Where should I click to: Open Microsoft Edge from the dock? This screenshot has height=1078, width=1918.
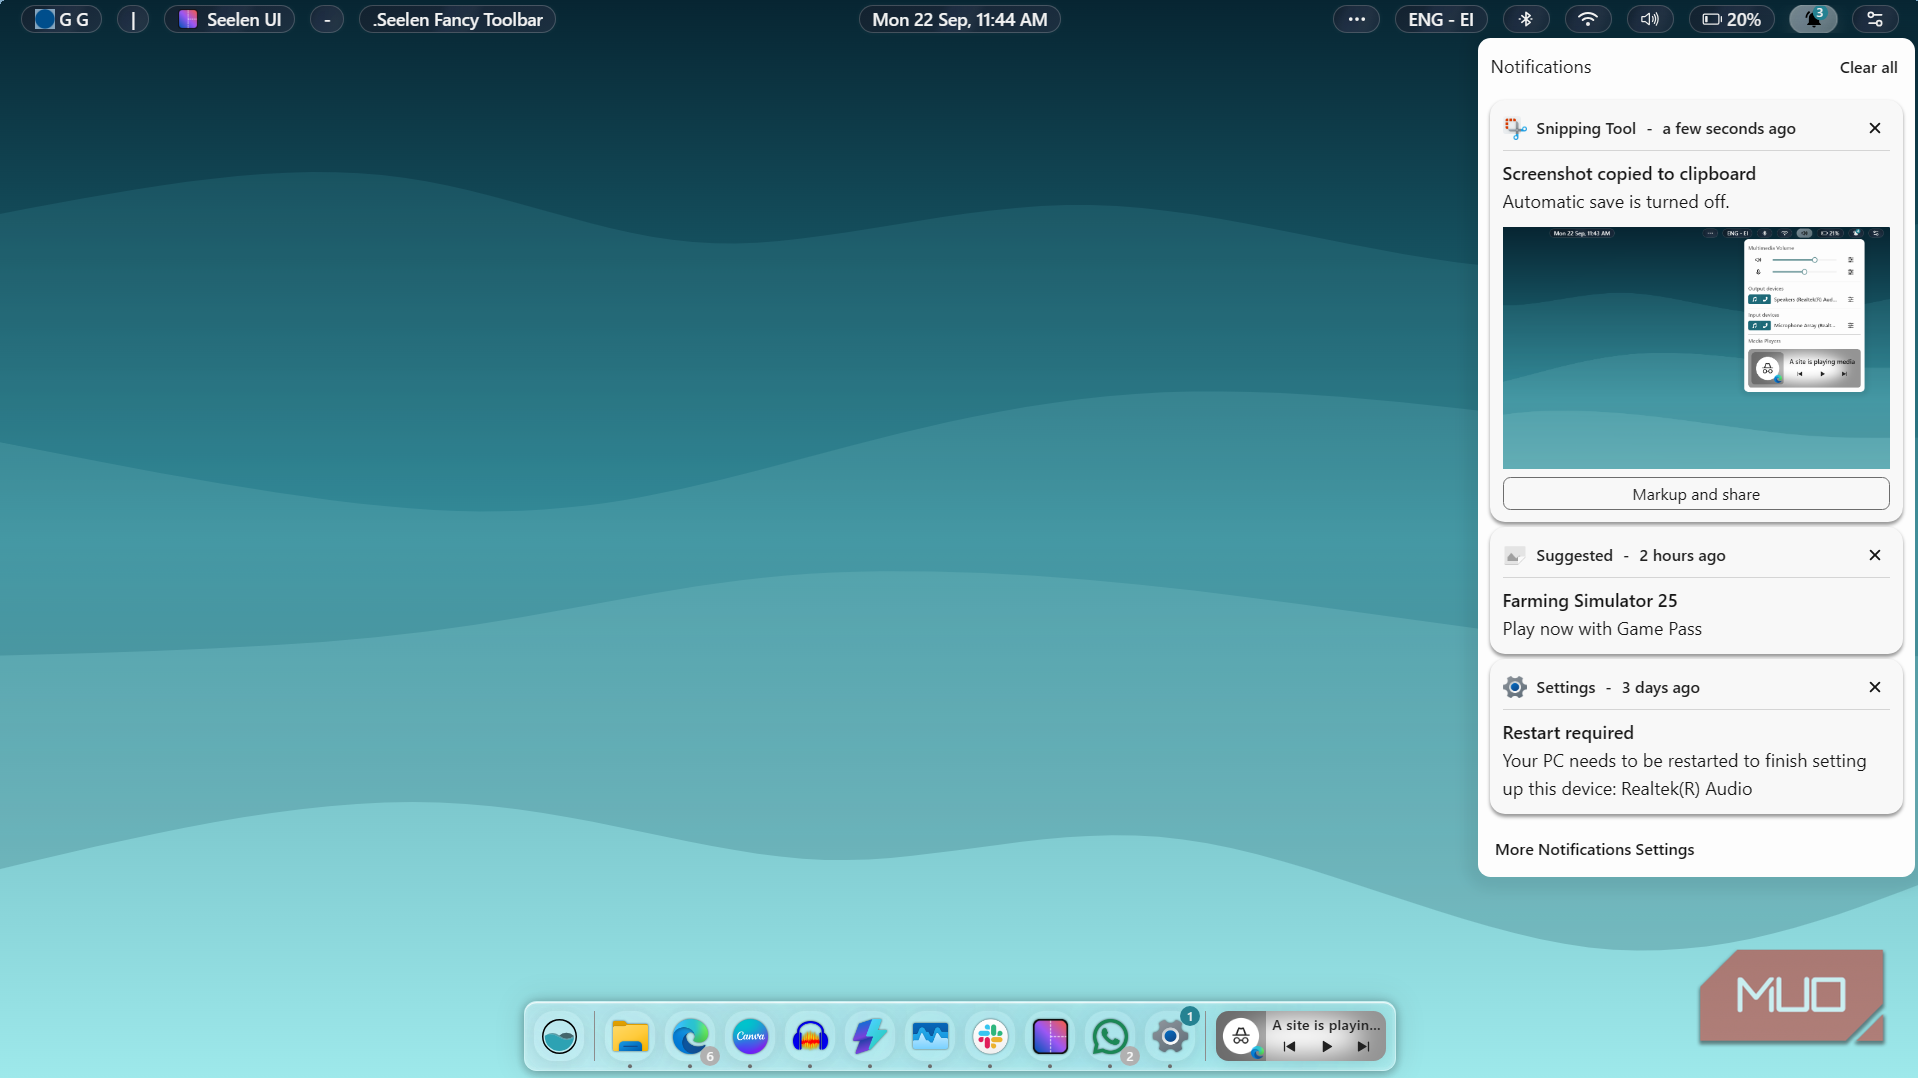[x=689, y=1036]
